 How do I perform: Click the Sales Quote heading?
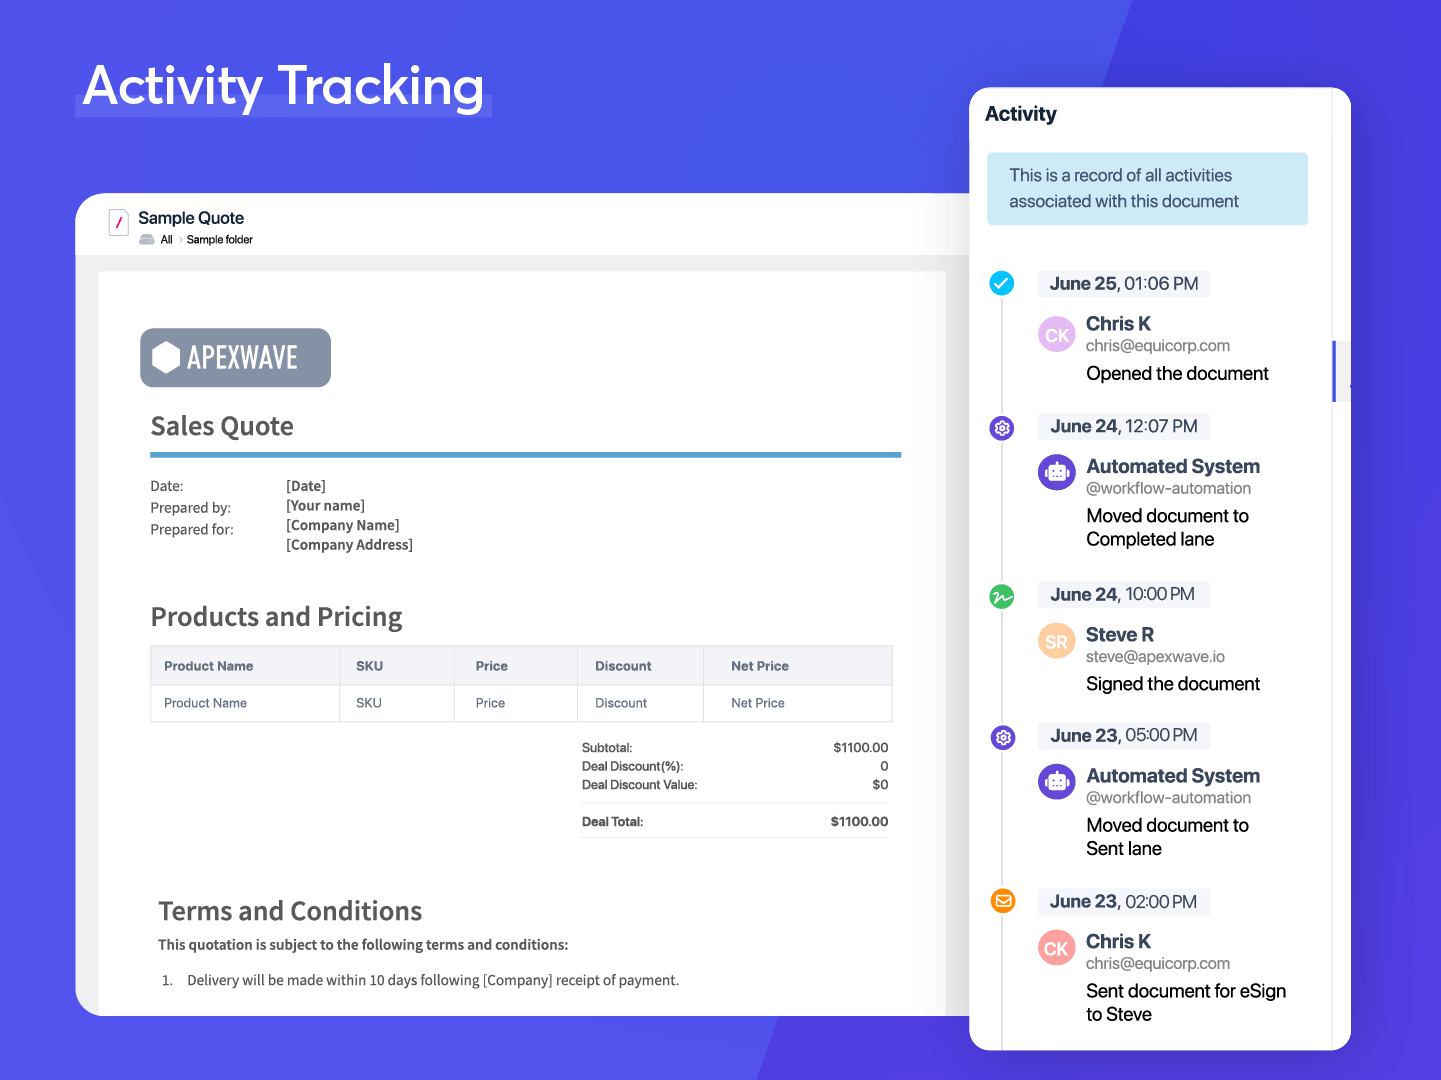(222, 427)
